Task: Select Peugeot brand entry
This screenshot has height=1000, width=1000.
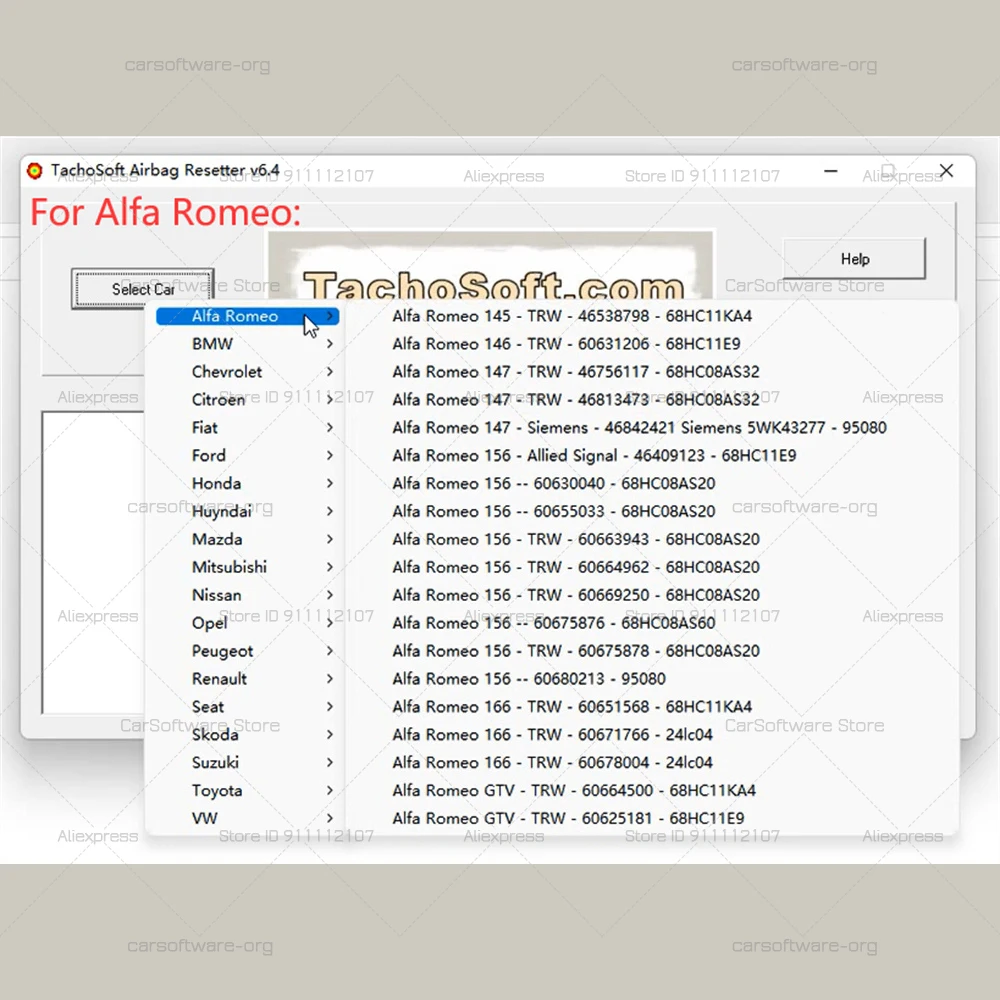Action: 247,651
